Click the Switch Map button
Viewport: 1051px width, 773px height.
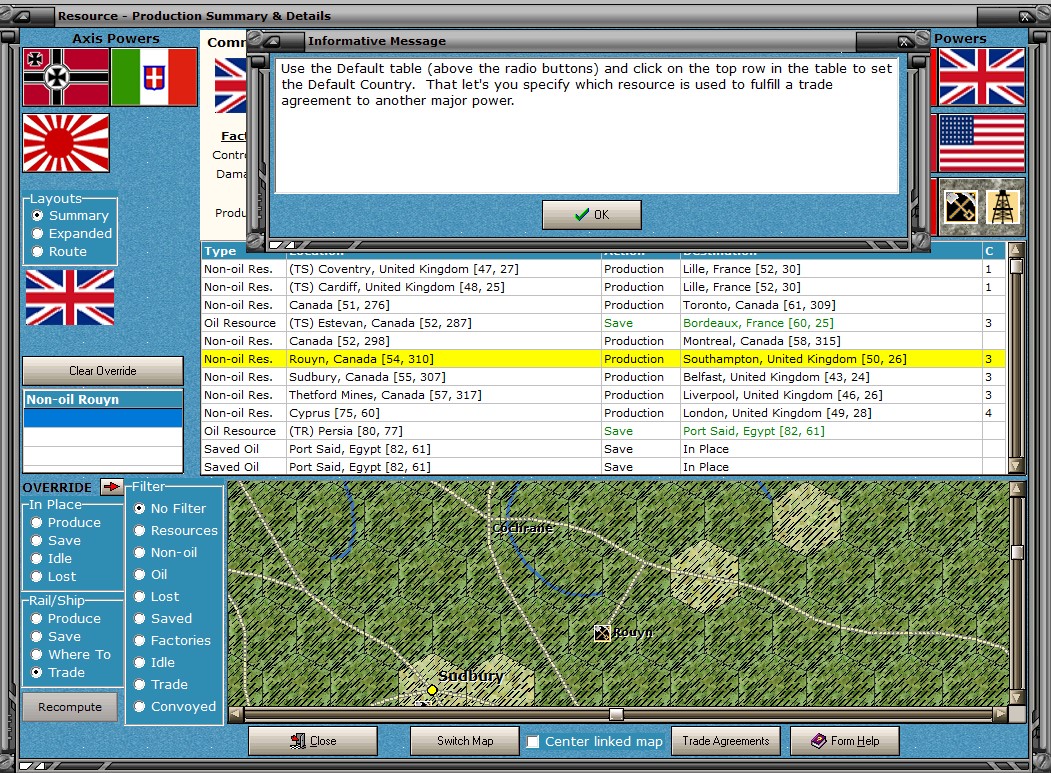(x=465, y=741)
